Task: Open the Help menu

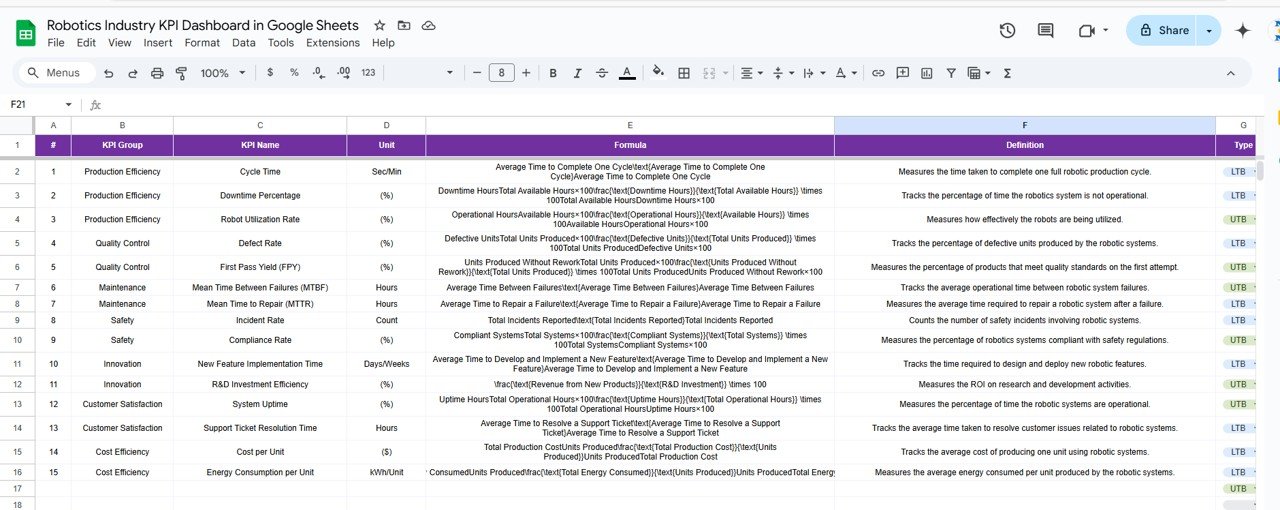Action: (383, 43)
